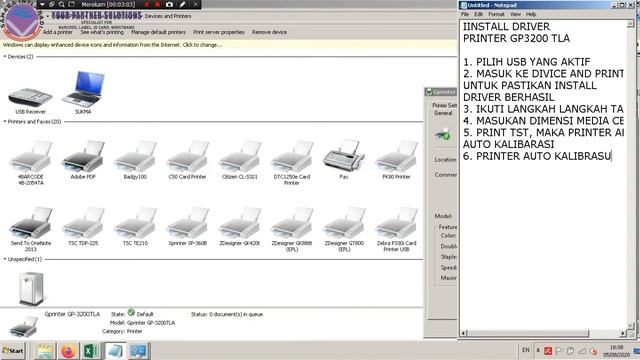640x360 pixels.
Task: Click the recorder red stop button
Action: (157, 4)
